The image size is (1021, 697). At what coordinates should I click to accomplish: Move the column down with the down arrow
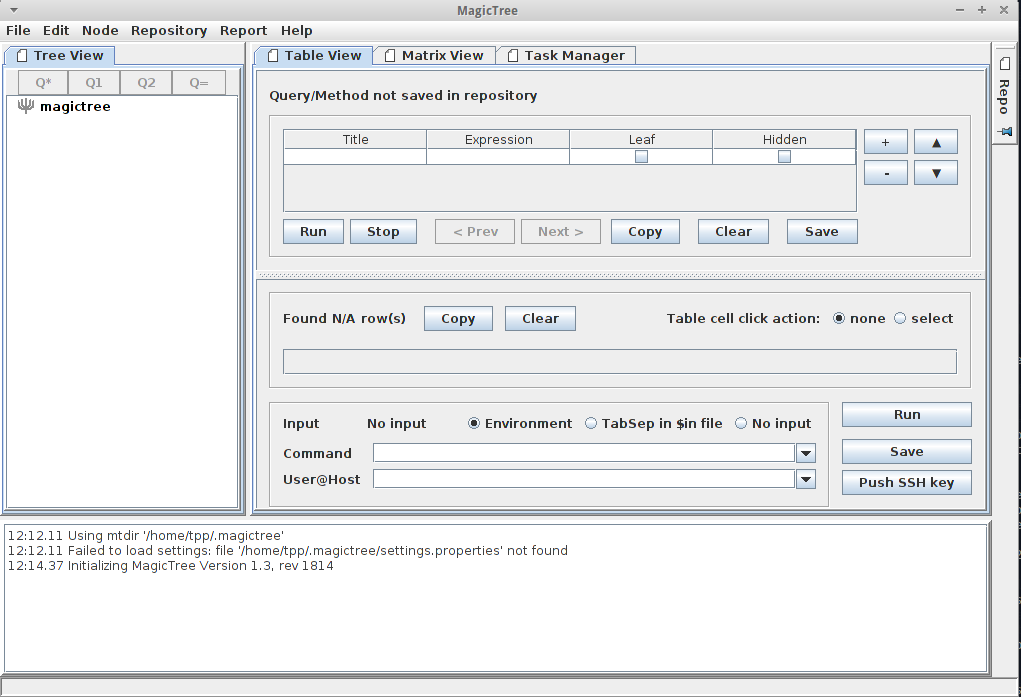(x=936, y=173)
